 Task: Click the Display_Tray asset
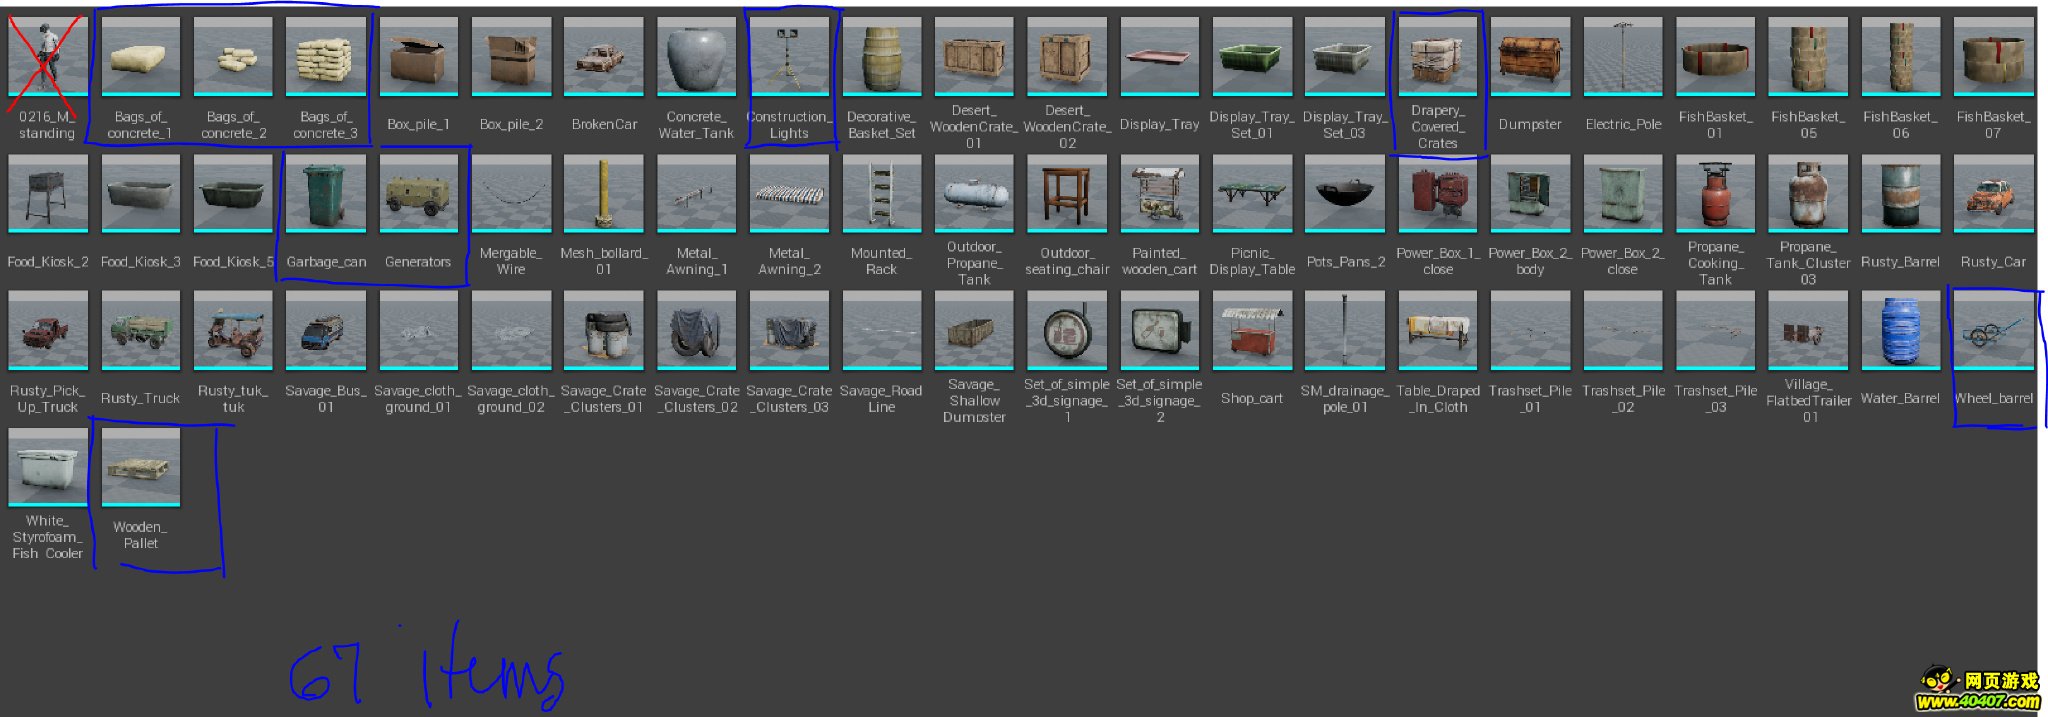tap(1160, 56)
